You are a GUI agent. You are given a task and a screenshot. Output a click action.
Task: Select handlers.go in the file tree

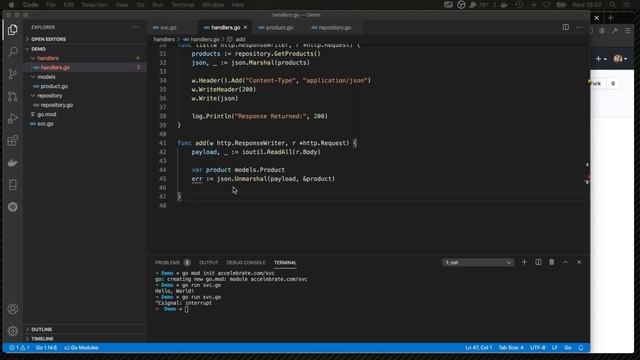(55, 68)
